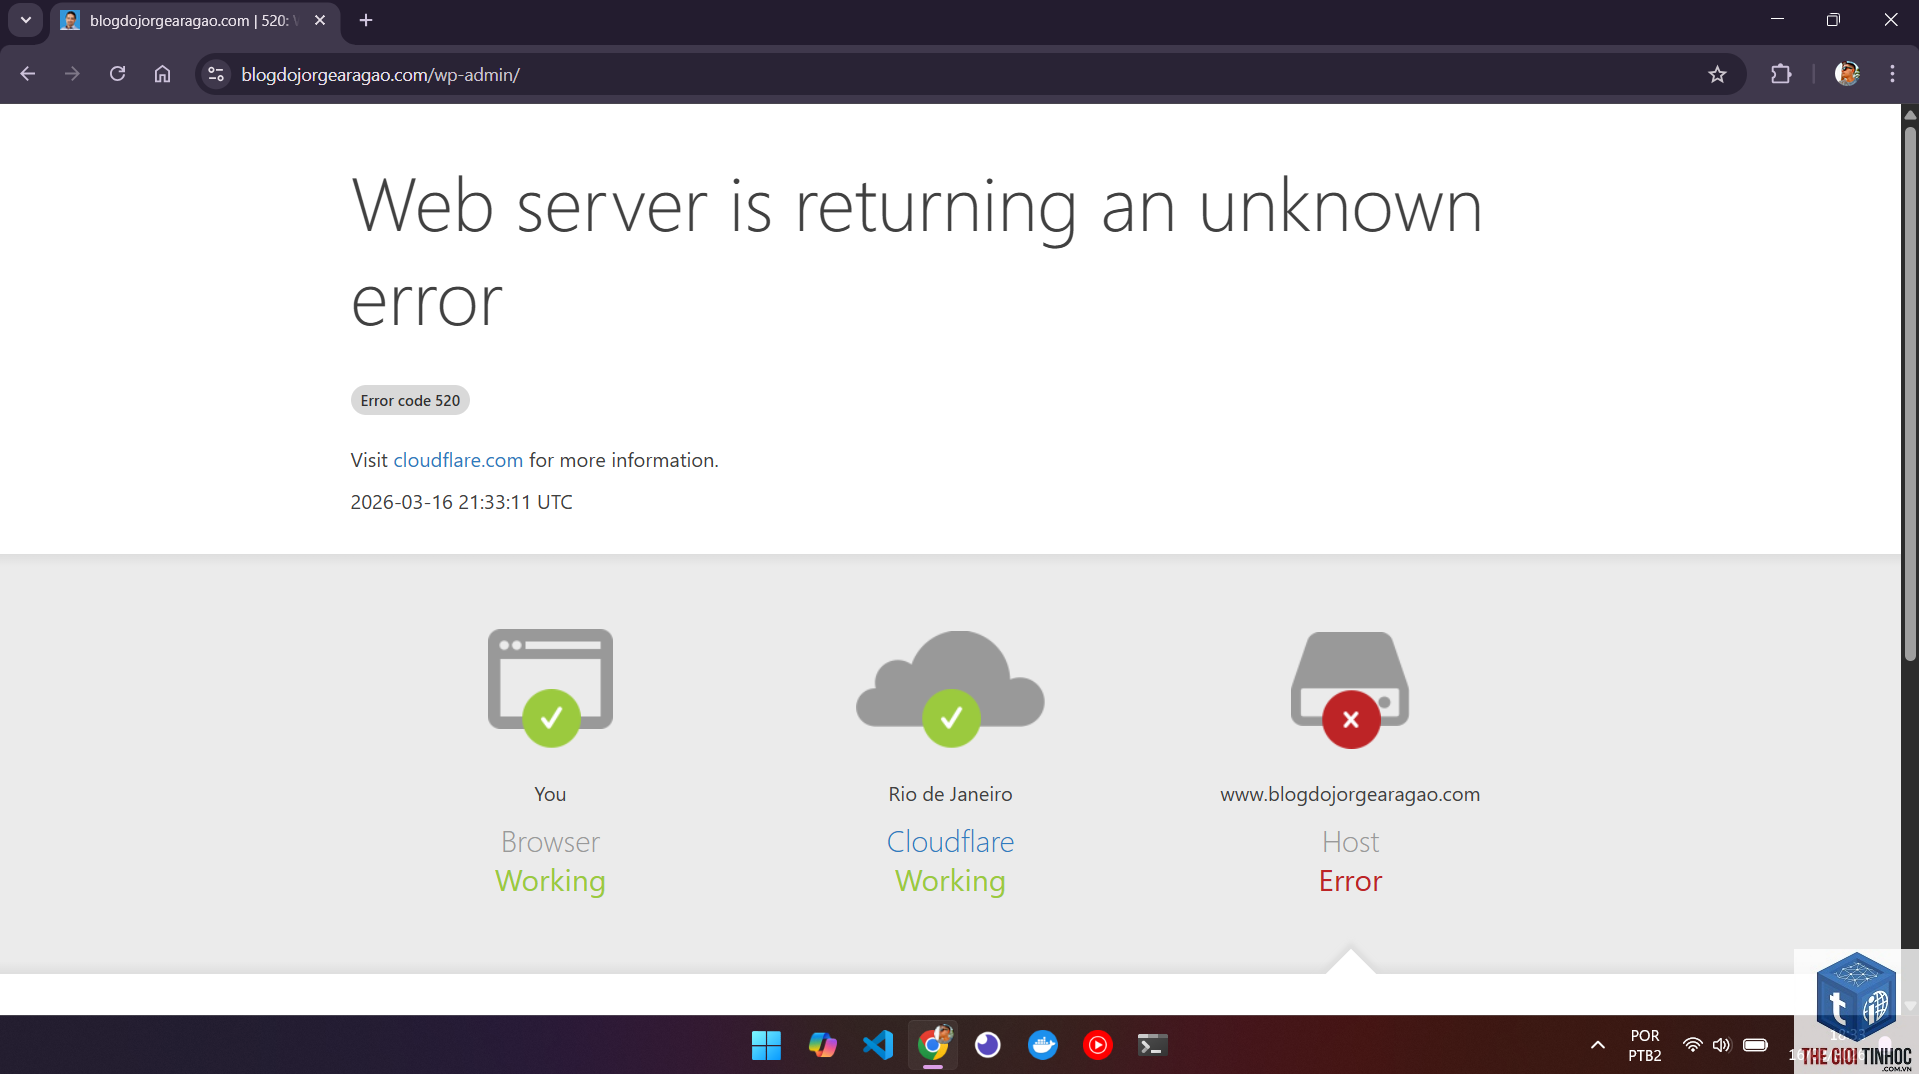Click the Rio de Janeiro location text
Screen dimensions: 1919x1074
point(950,794)
